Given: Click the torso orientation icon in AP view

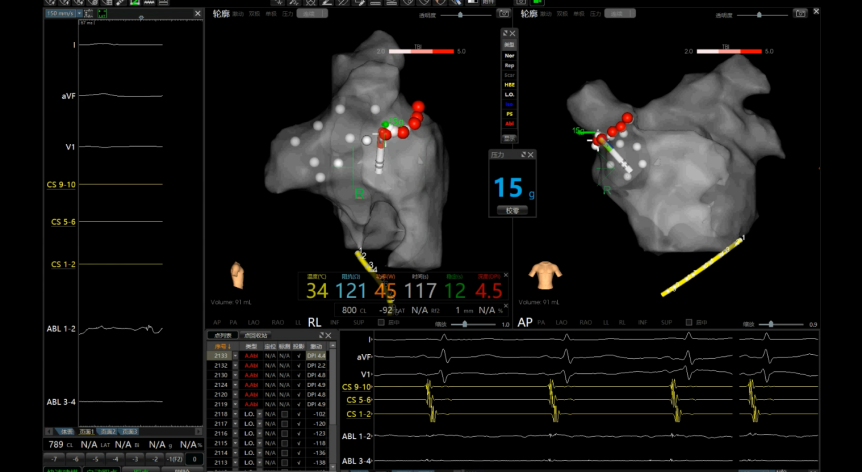Looking at the screenshot, I should (x=545, y=276).
